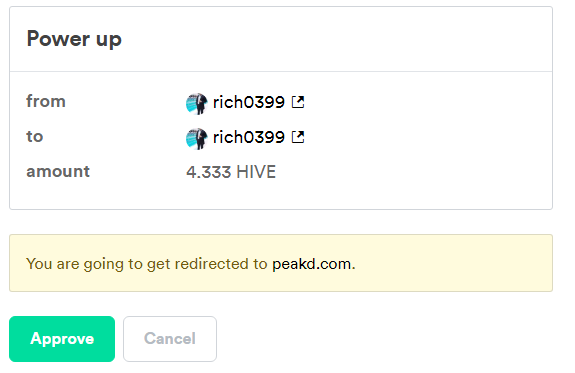
Task: Cancel the power up request
Action: click(x=170, y=339)
